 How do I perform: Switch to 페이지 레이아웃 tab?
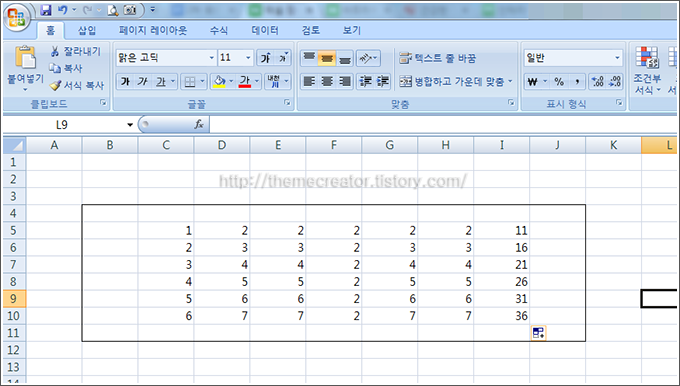pos(153,30)
